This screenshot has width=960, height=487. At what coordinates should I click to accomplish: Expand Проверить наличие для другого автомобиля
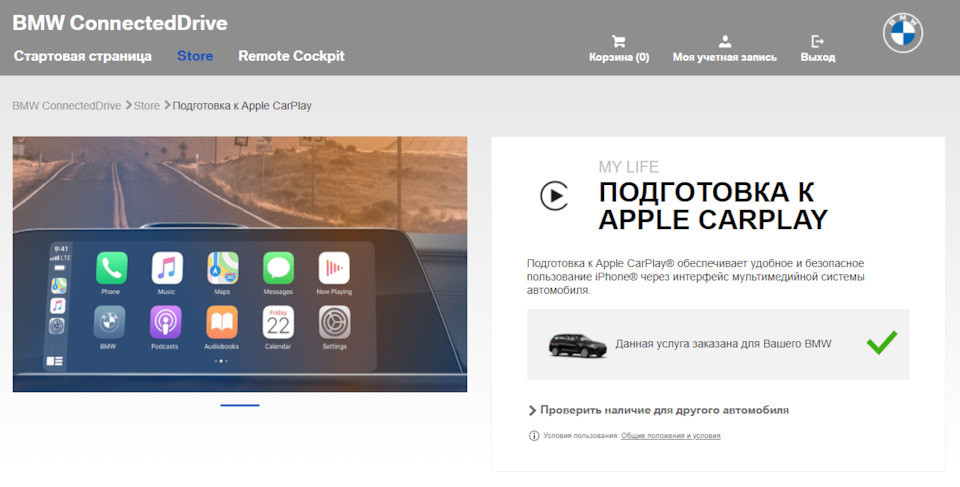(659, 410)
